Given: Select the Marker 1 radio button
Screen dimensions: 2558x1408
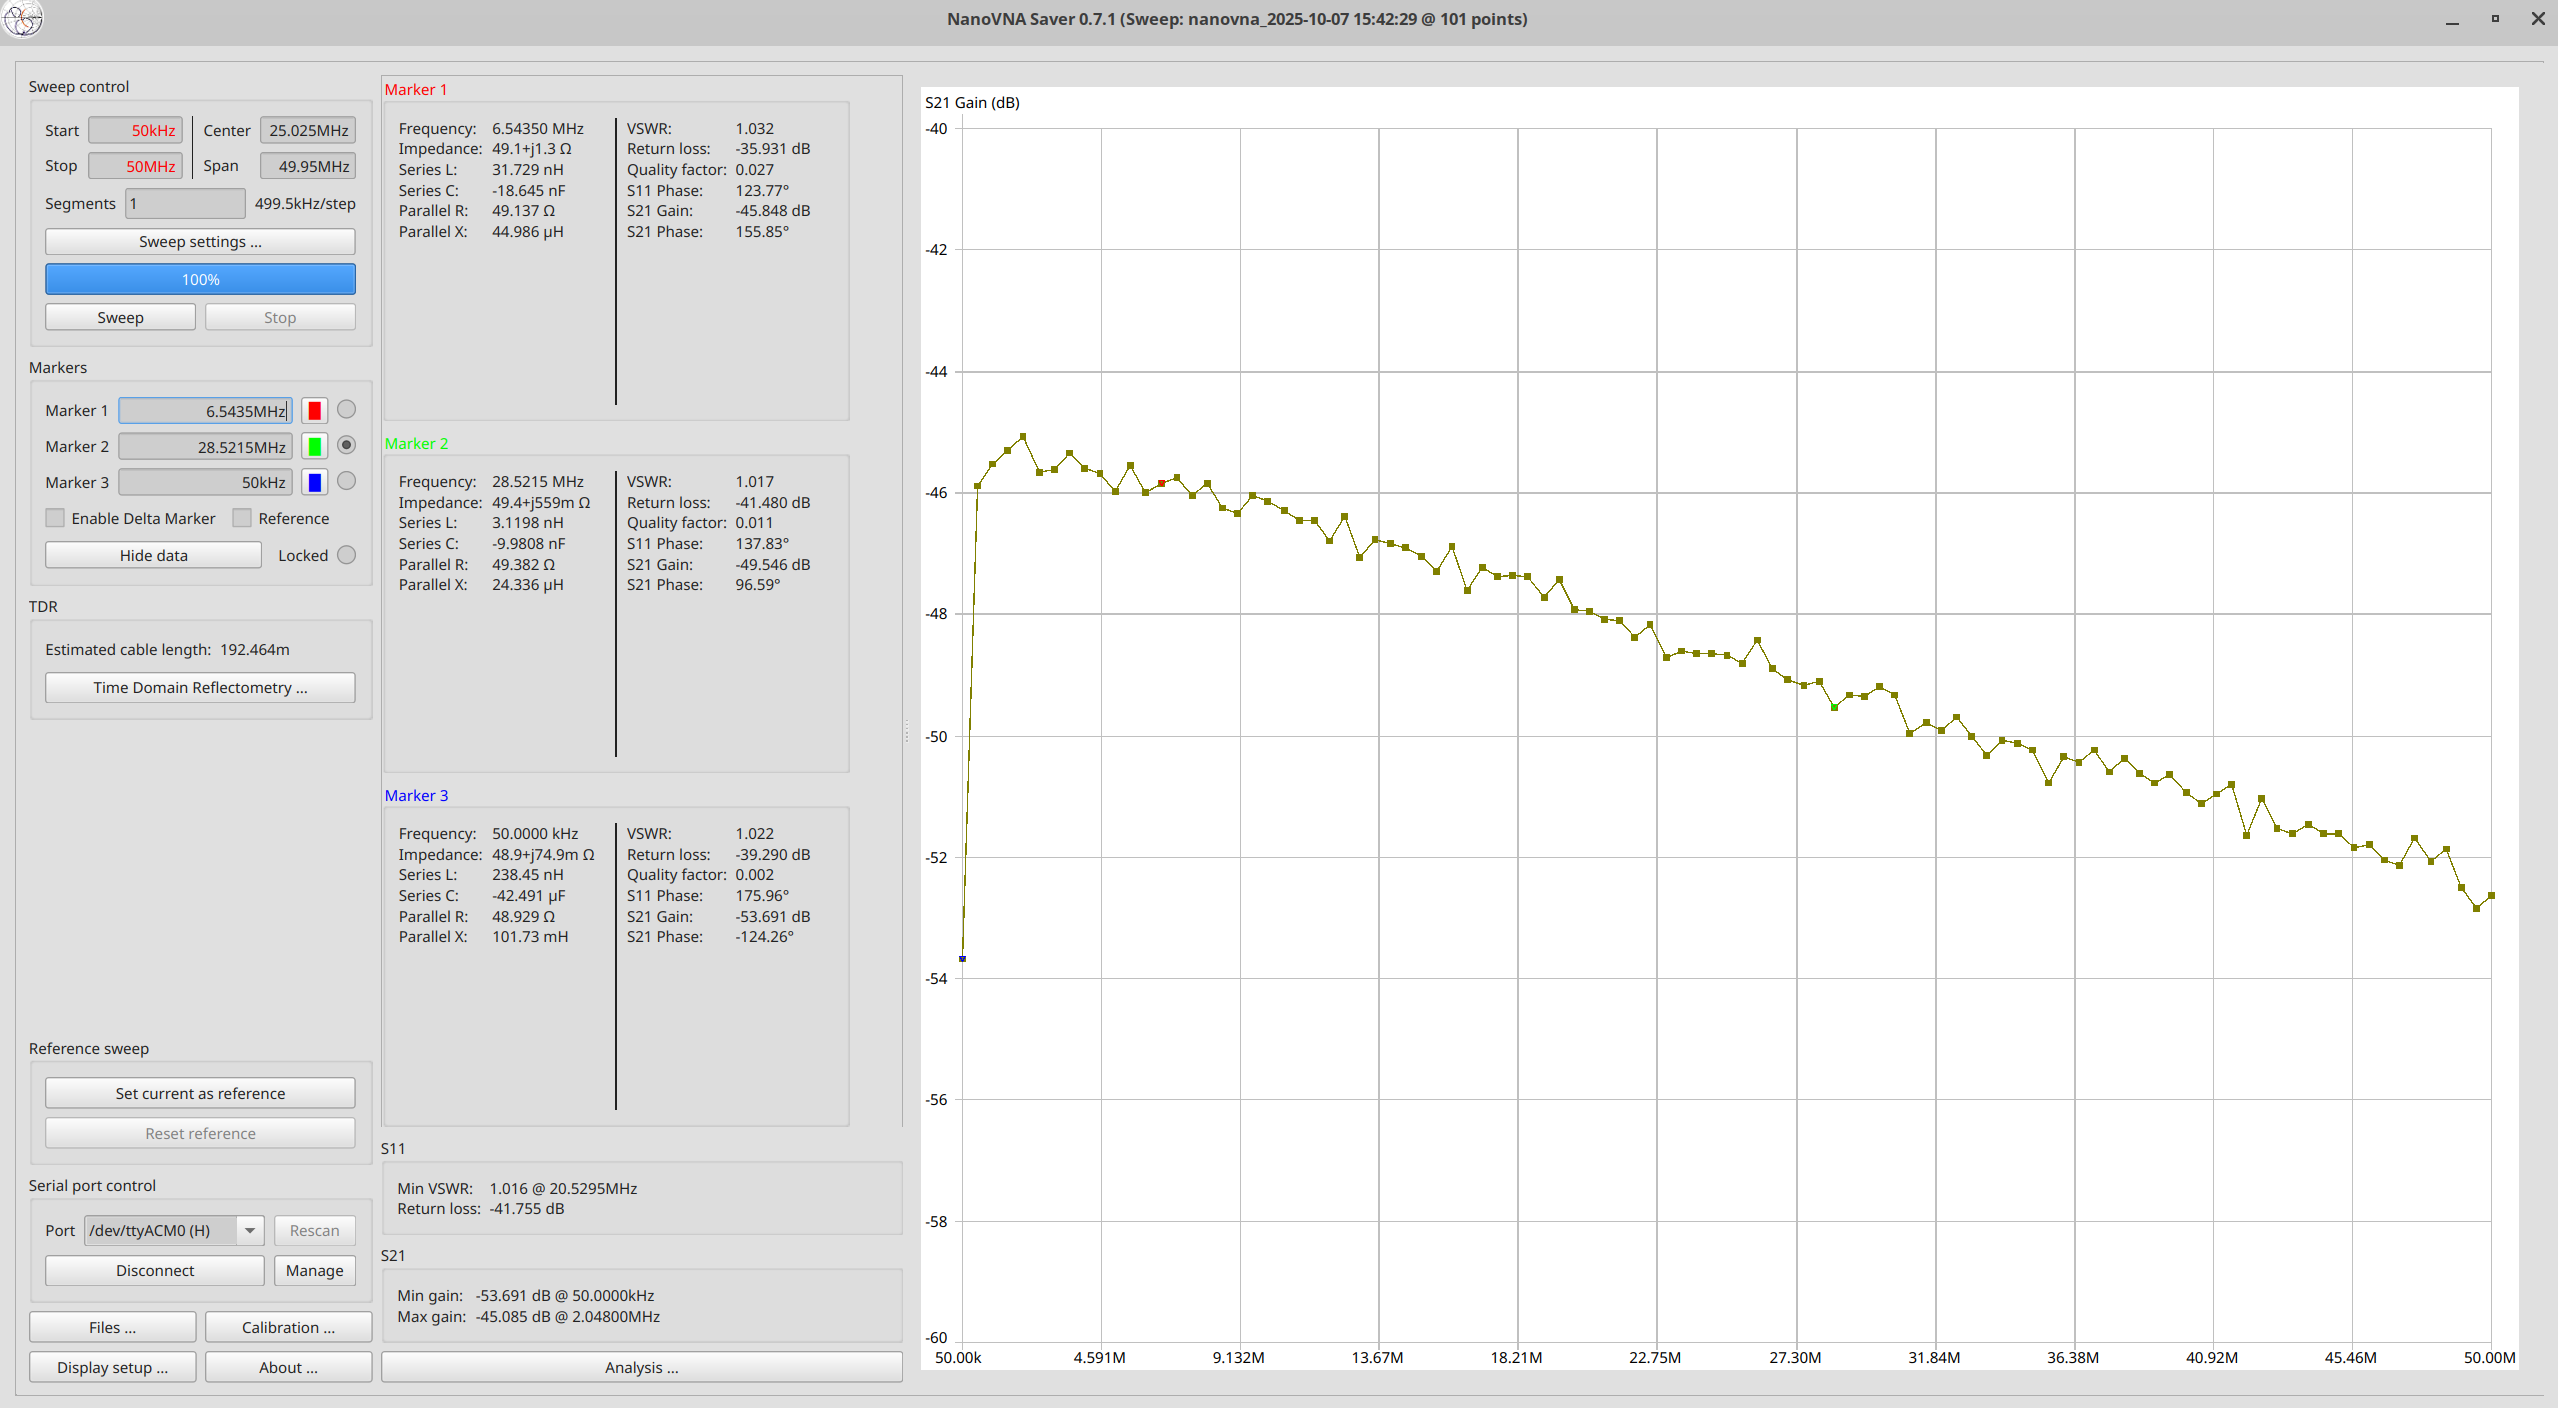Looking at the screenshot, I should (x=346, y=409).
